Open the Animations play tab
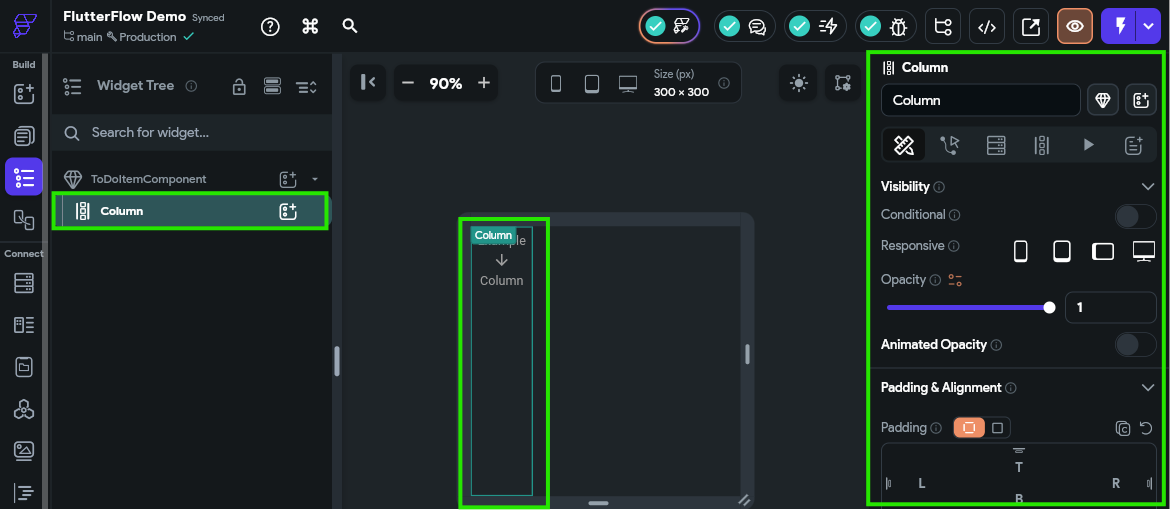Viewport: 1170px width, 510px height. [1088, 145]
